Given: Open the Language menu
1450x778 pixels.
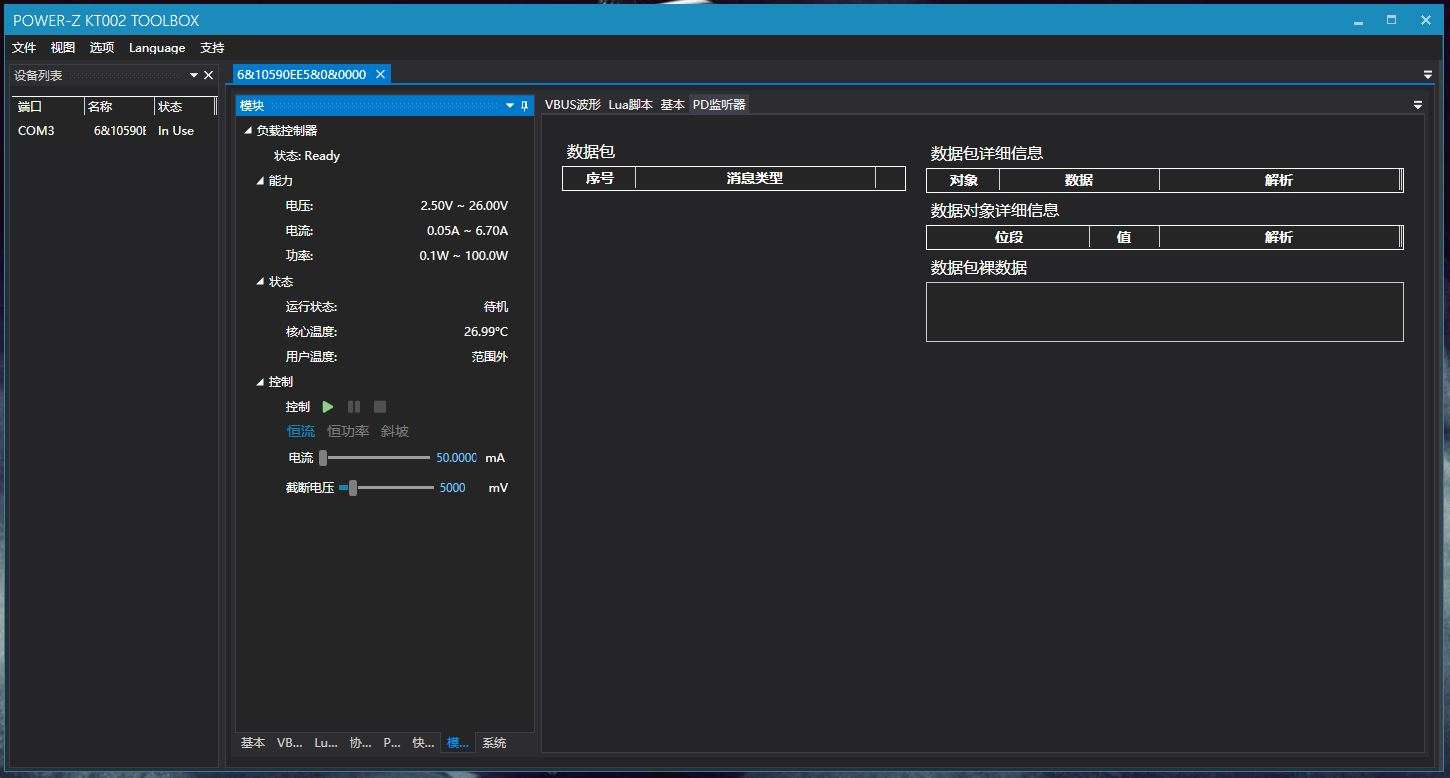Looking at the screenshot, I should click(157, 48).
